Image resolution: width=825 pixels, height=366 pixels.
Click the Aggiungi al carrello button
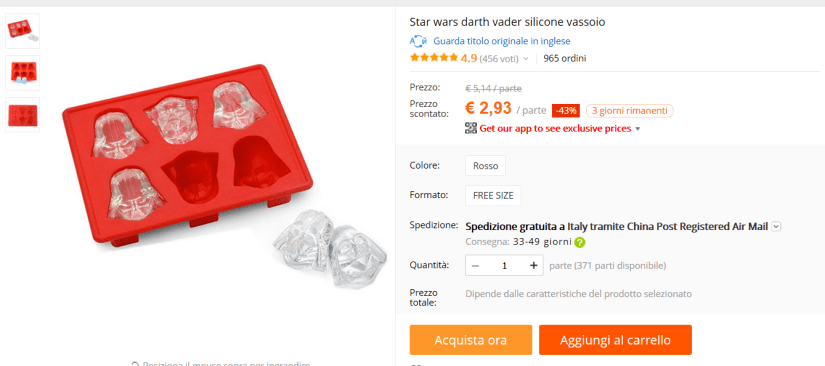tap(615, 340)
